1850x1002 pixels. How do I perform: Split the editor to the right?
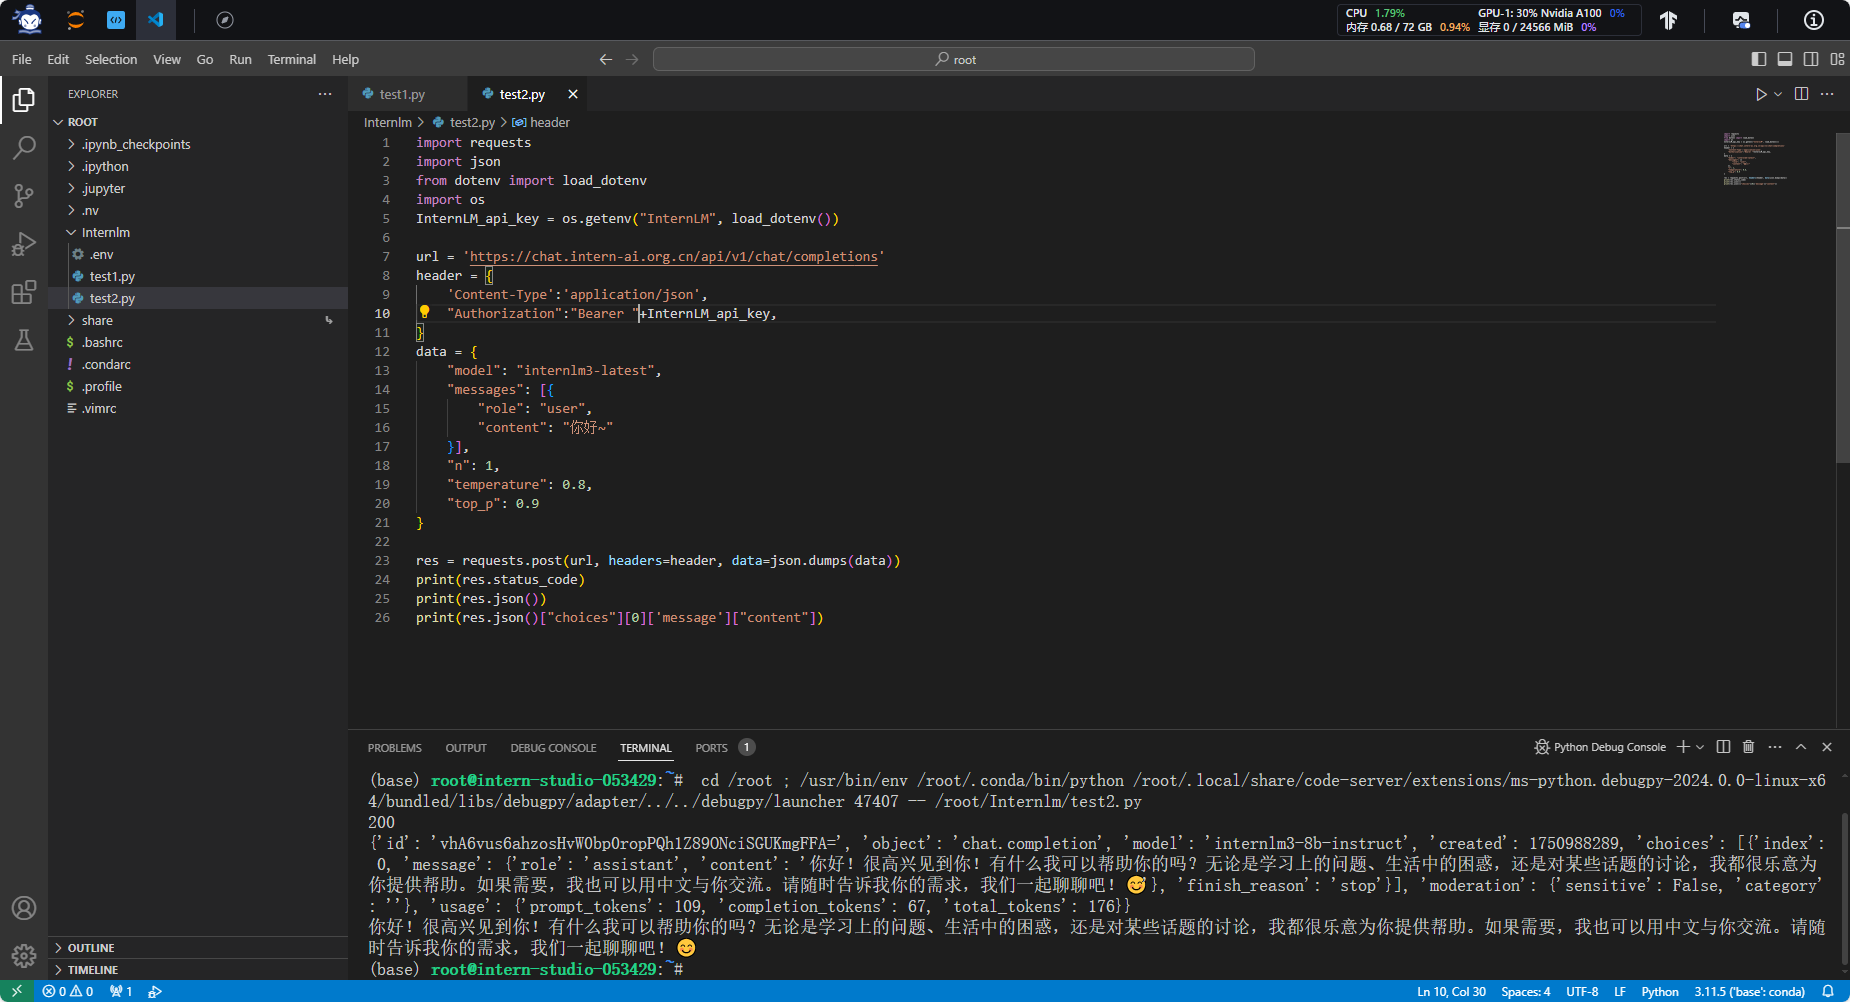[1801, 94]
